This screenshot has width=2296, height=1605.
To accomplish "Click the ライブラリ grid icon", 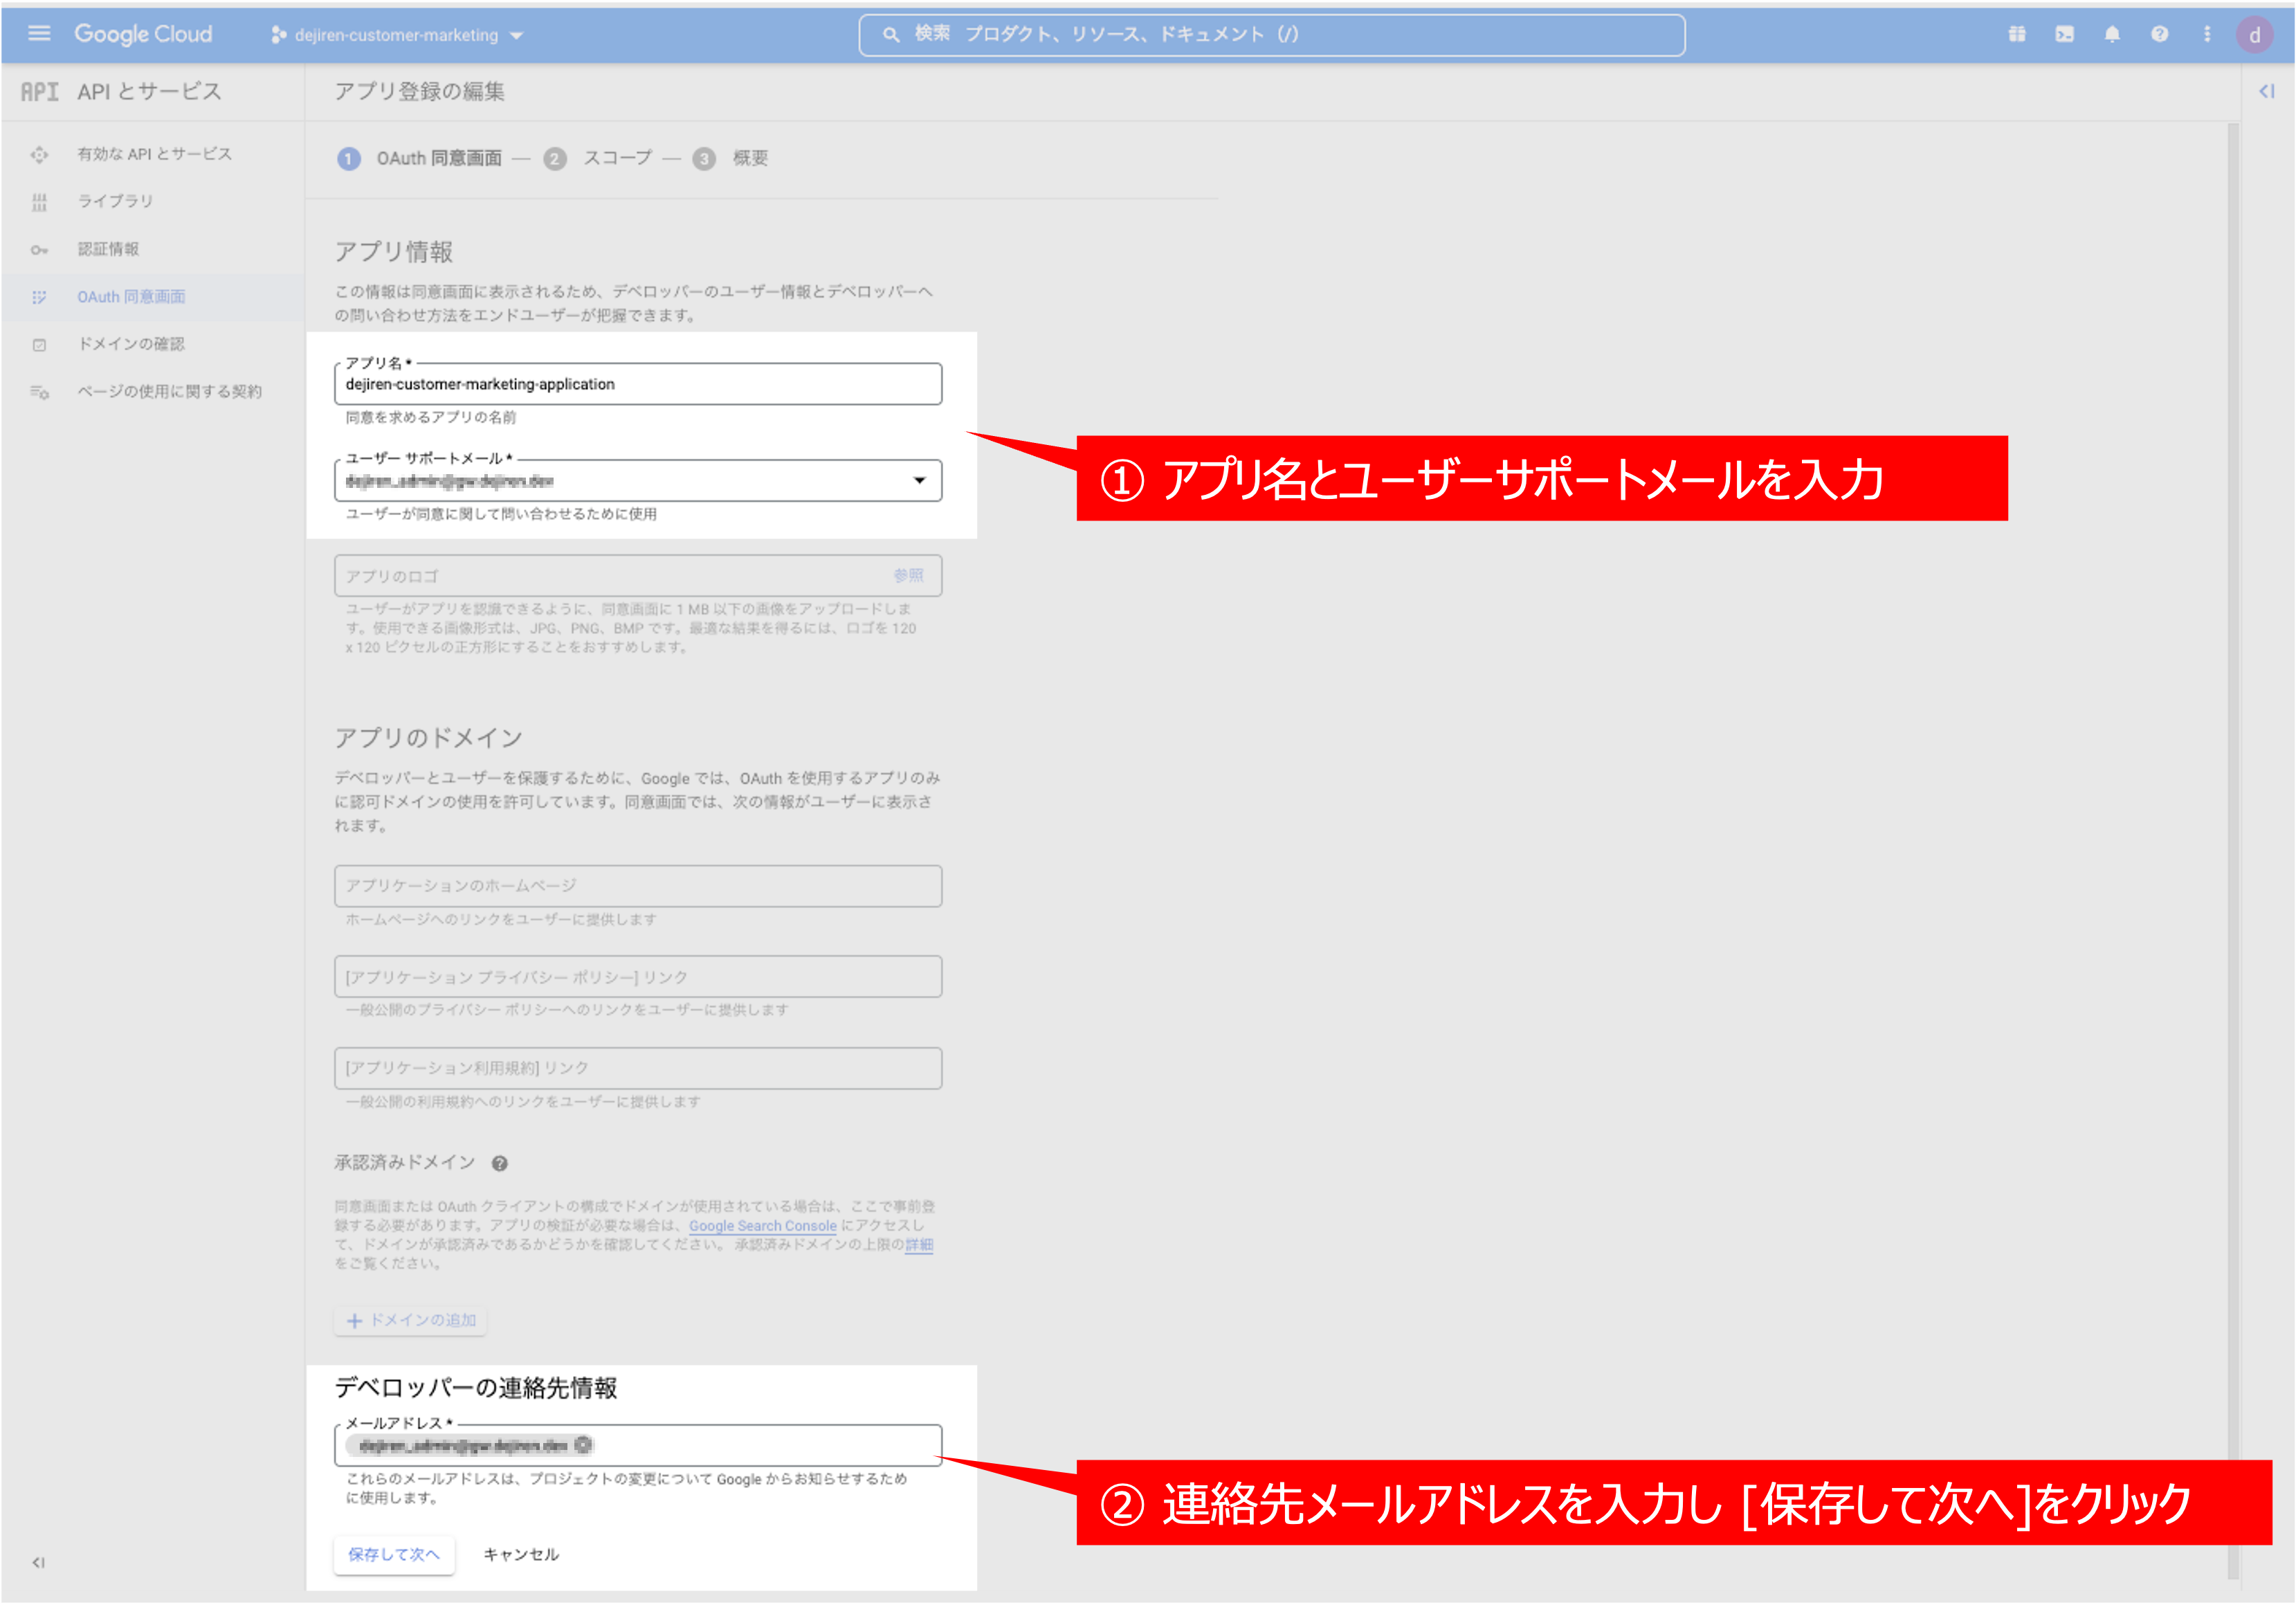I will click(39, 202).
